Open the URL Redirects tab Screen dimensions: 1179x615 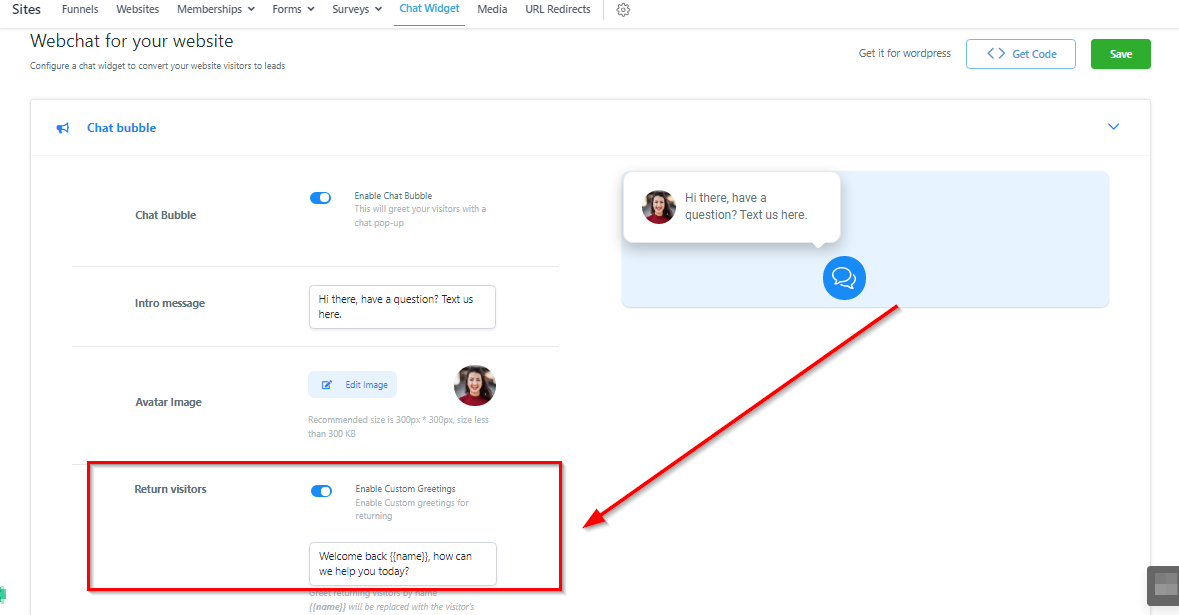click(557, 10)
